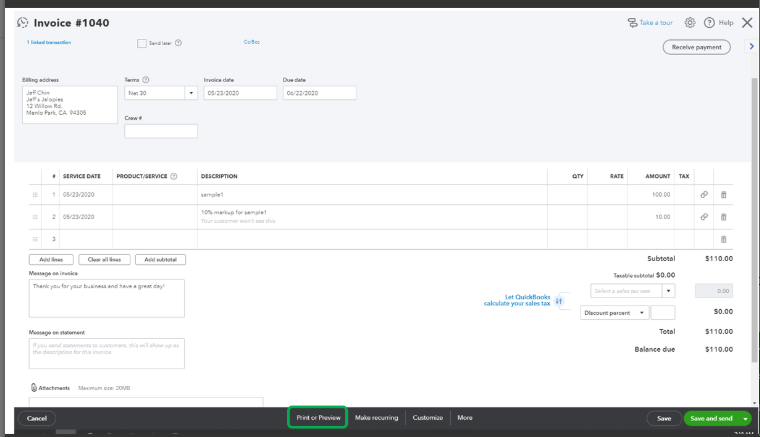The image size is (760, 437).
Task: Grab the drag handle of row 3
Action: point(36,239)
